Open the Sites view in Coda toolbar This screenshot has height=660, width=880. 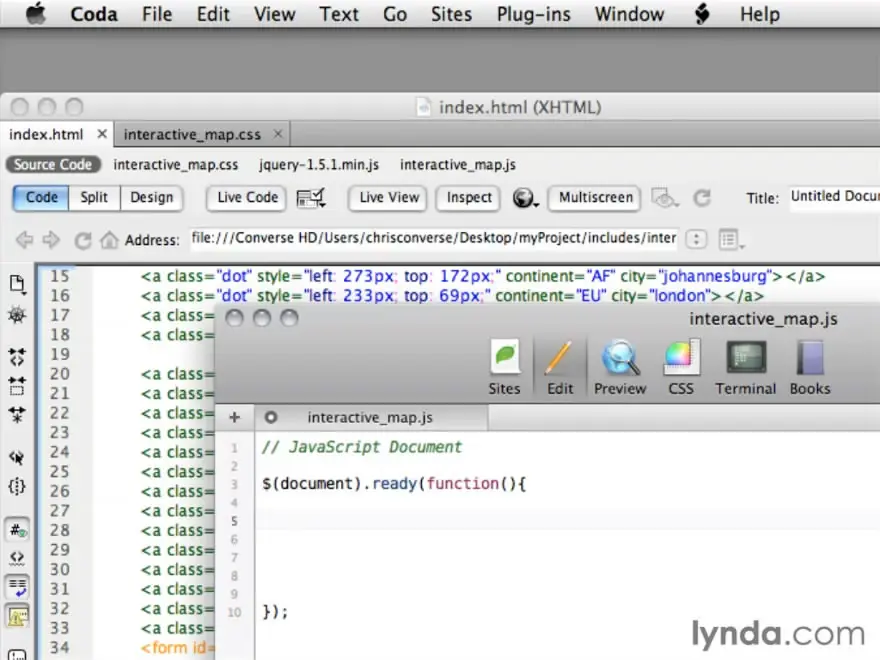pyautogui.click(x=505, y=366)
